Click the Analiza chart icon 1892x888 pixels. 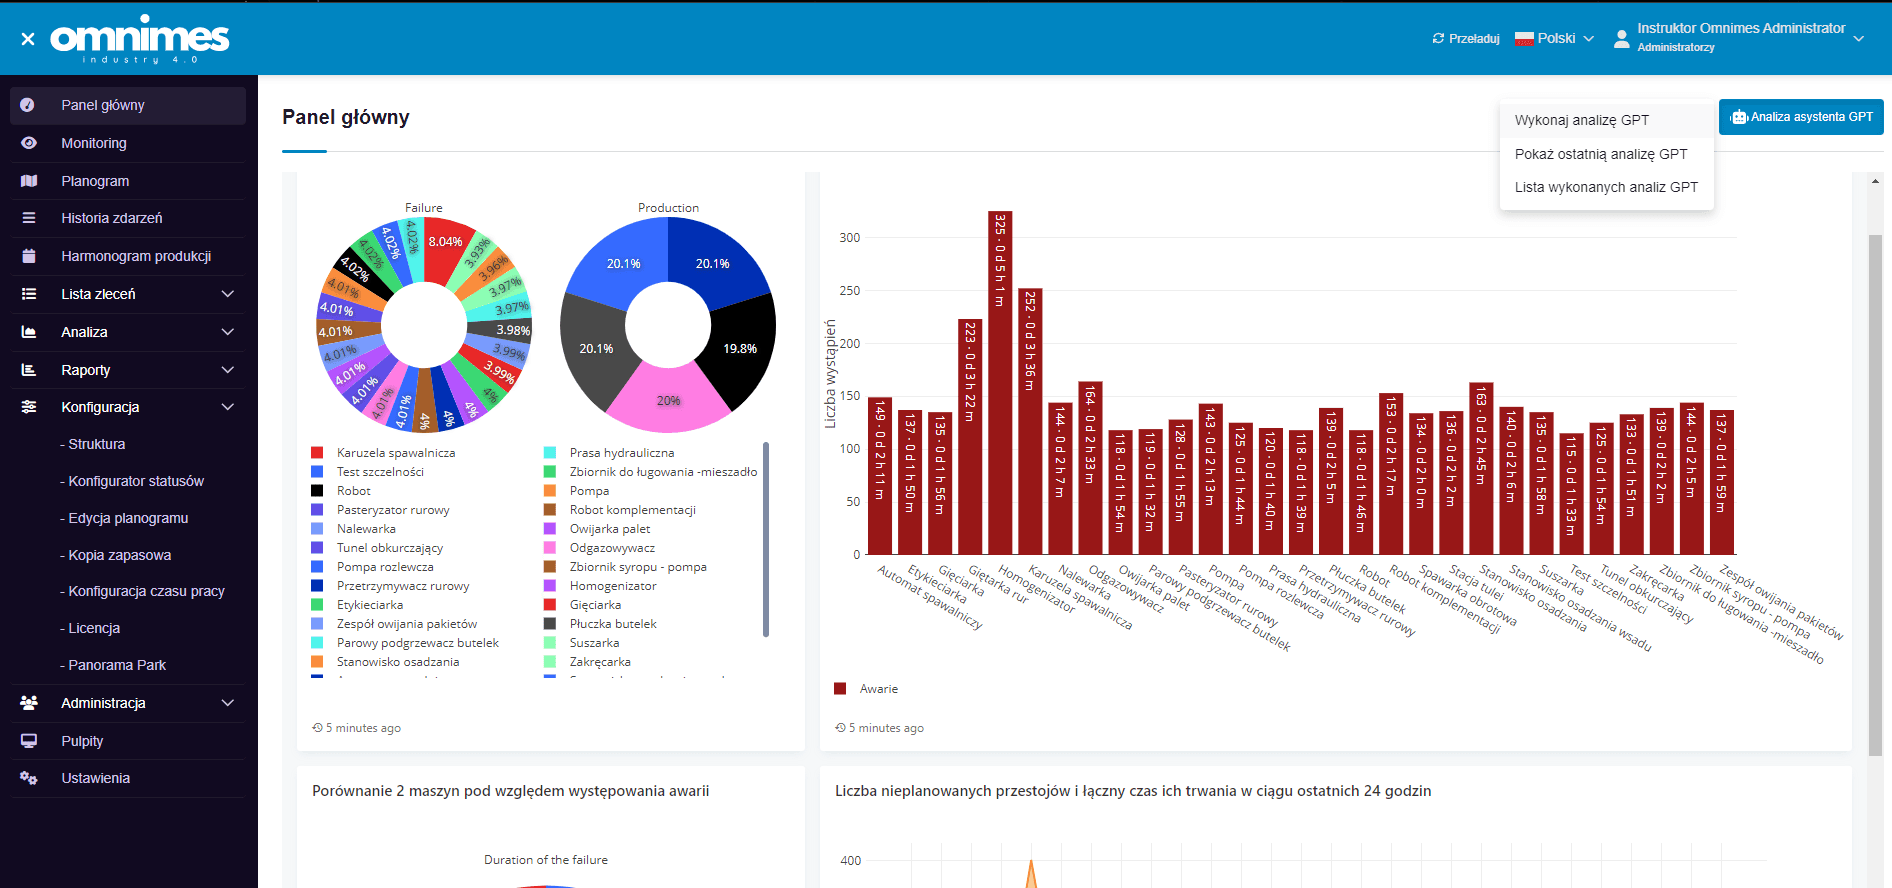click(x=29, y=332)
